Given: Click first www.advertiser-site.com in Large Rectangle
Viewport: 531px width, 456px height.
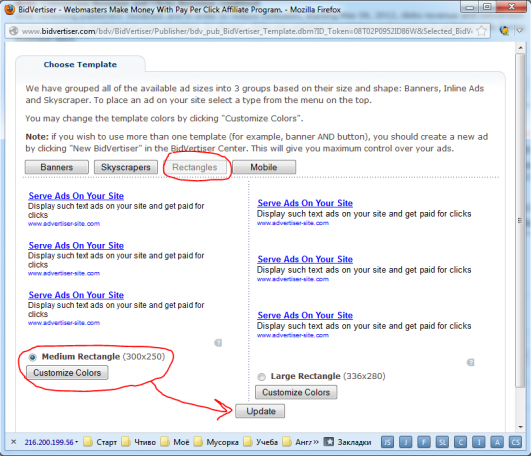Looking at the screenshot, I should click(x=293, y=223).
